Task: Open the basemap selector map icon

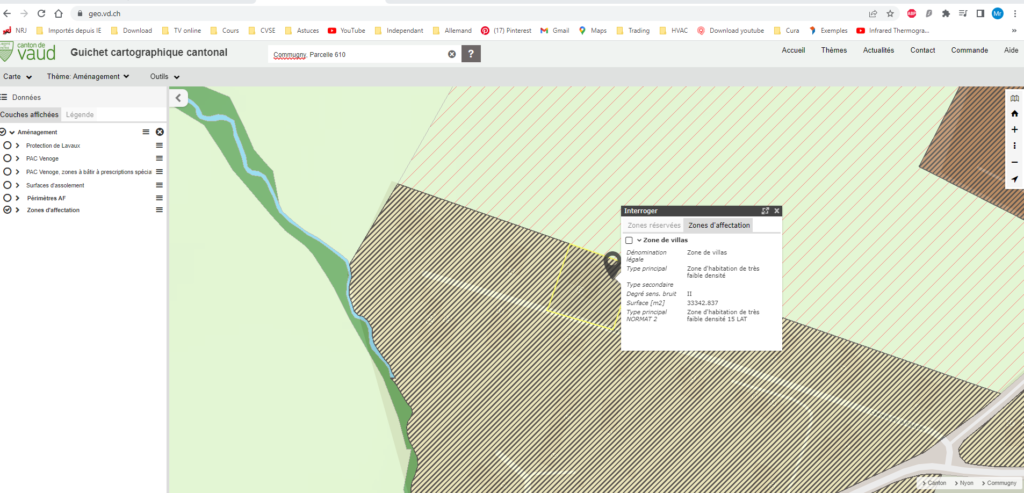Action: [x=1014, y=98]
